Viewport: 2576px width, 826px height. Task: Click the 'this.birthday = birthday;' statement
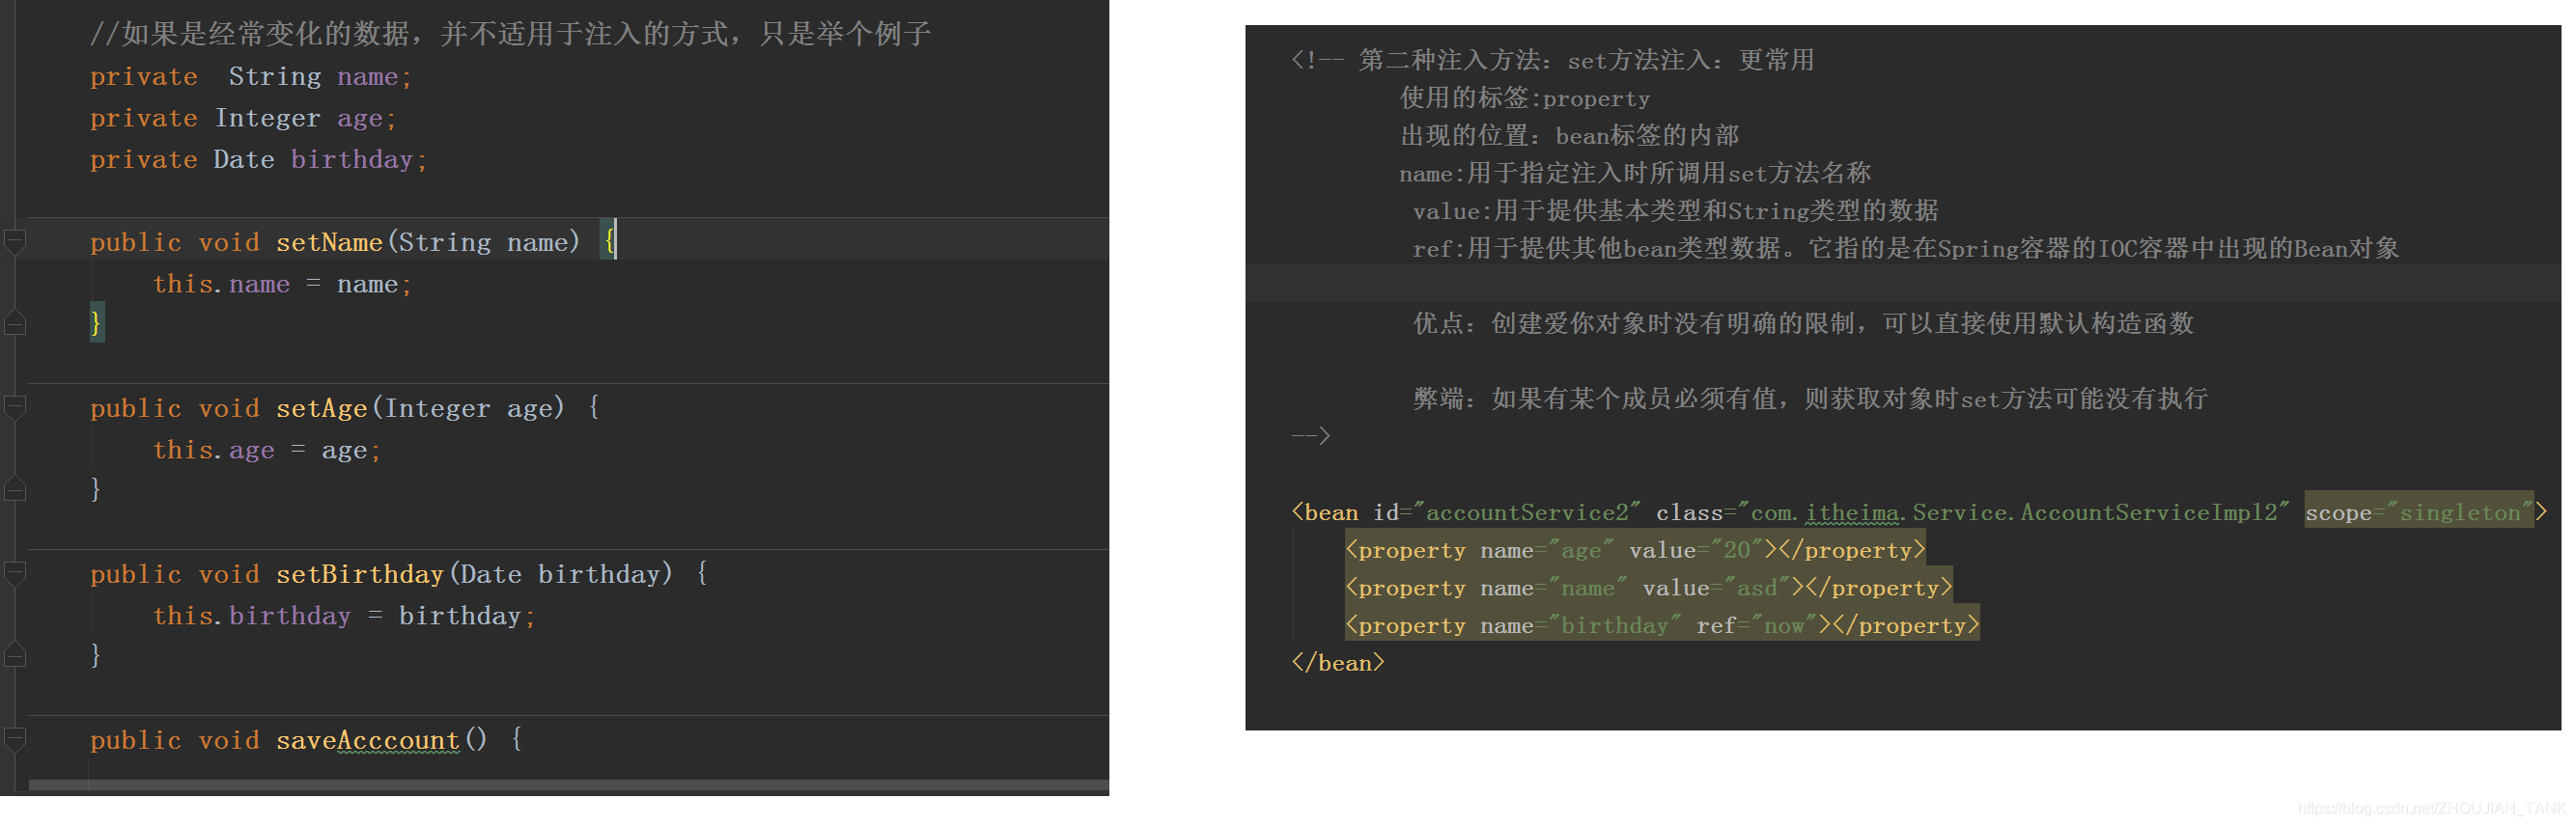coord(344,617)
